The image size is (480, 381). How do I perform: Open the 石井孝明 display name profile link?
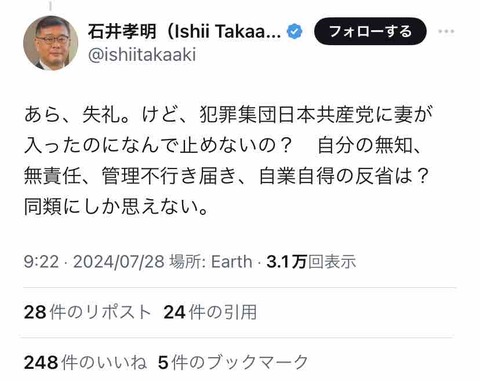tap(122, 32)
